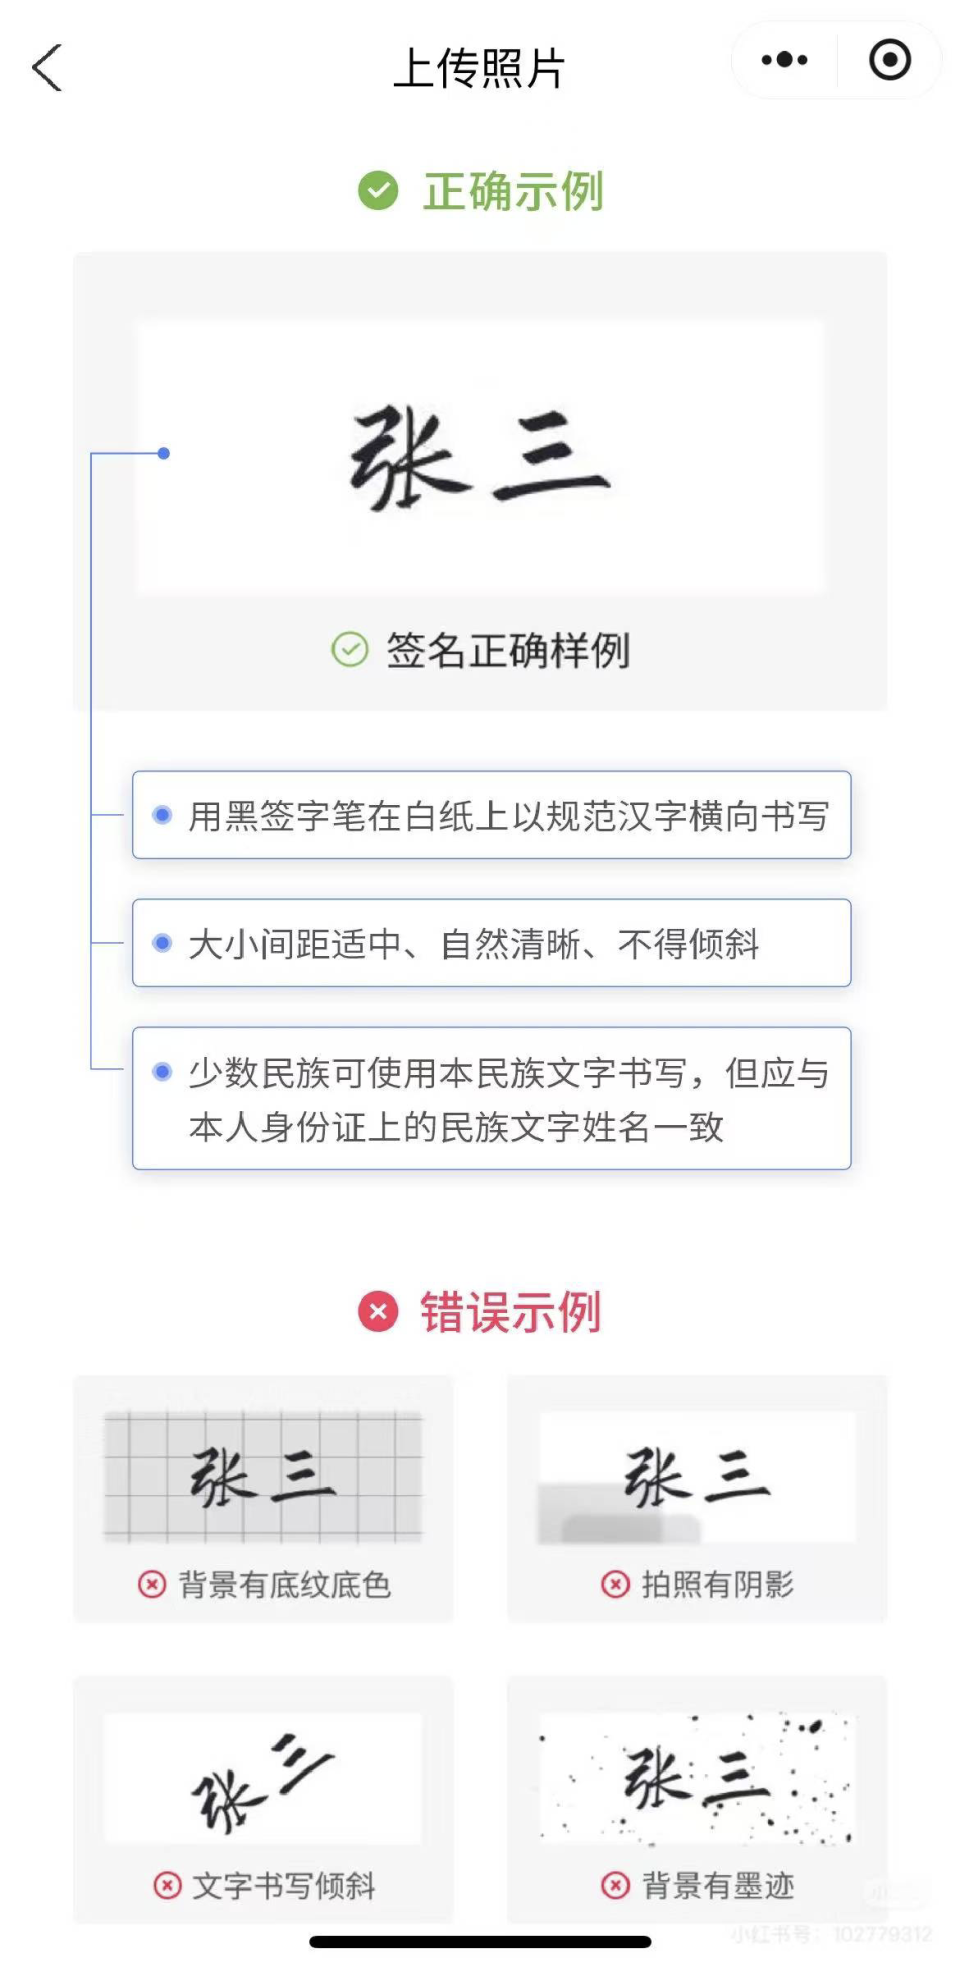Tap the circular close mini-program icon
Screen dimensions: 960x1967
tap(888, 61)
